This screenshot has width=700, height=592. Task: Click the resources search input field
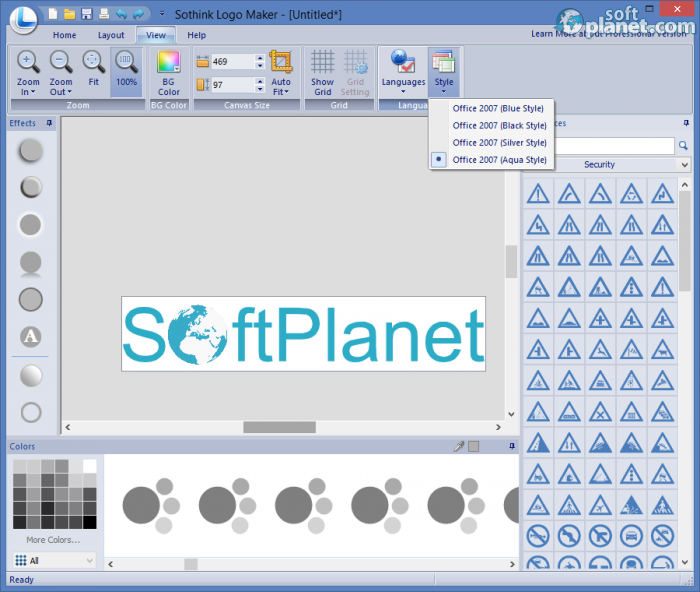[x=615, y=146]
